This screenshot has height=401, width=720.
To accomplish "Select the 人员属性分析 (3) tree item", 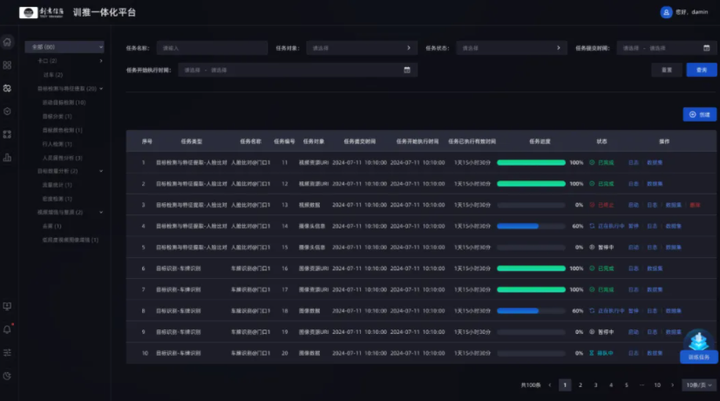I will (x=62, y=158).
